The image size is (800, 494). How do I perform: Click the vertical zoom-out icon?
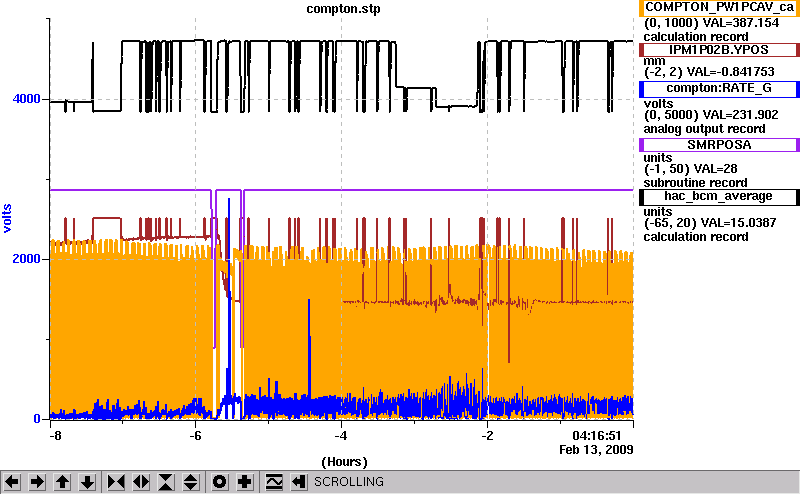tap(190, 482)
